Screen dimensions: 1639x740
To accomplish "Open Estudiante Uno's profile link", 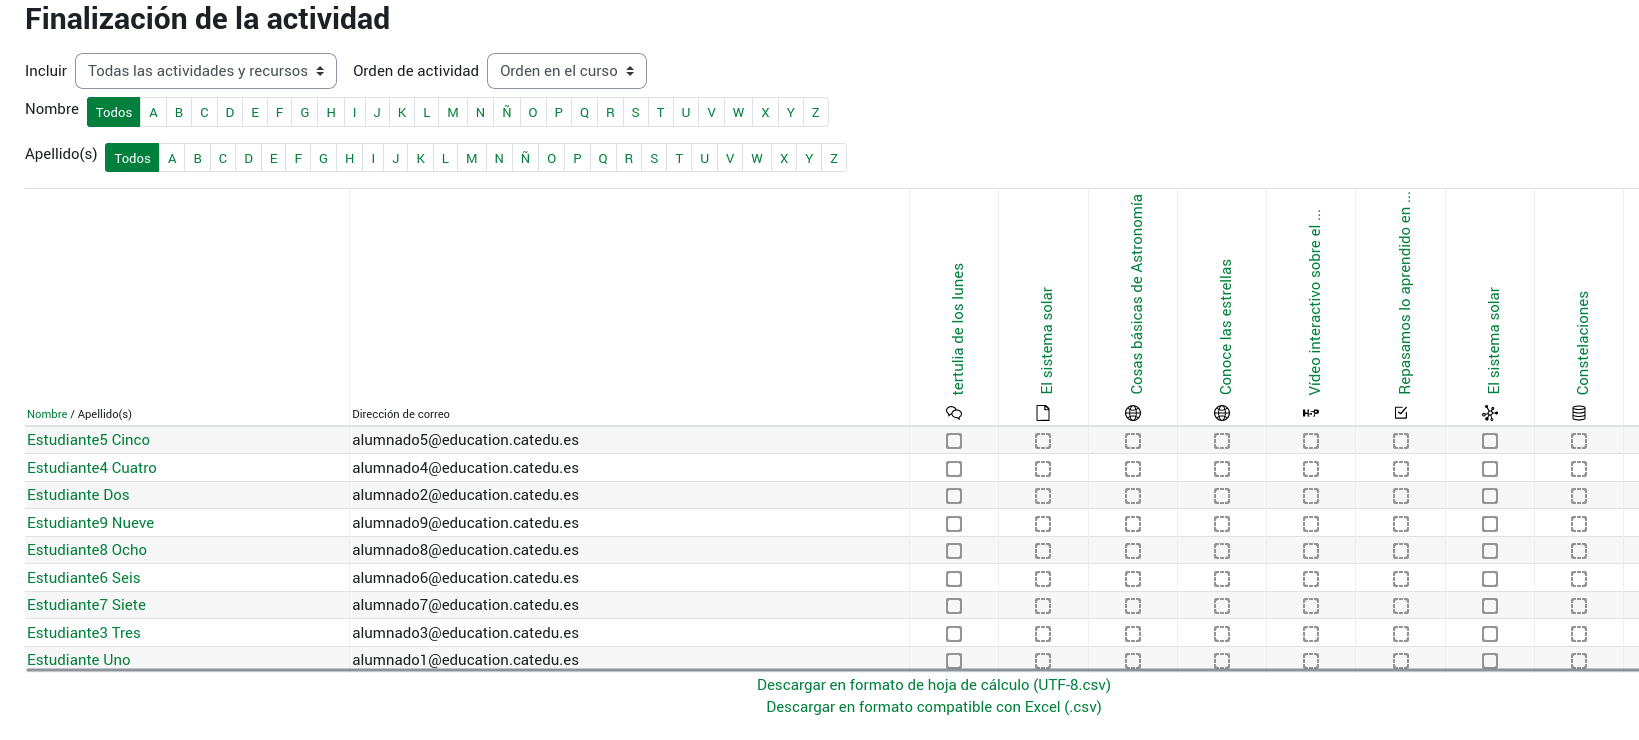I will 79,660.
